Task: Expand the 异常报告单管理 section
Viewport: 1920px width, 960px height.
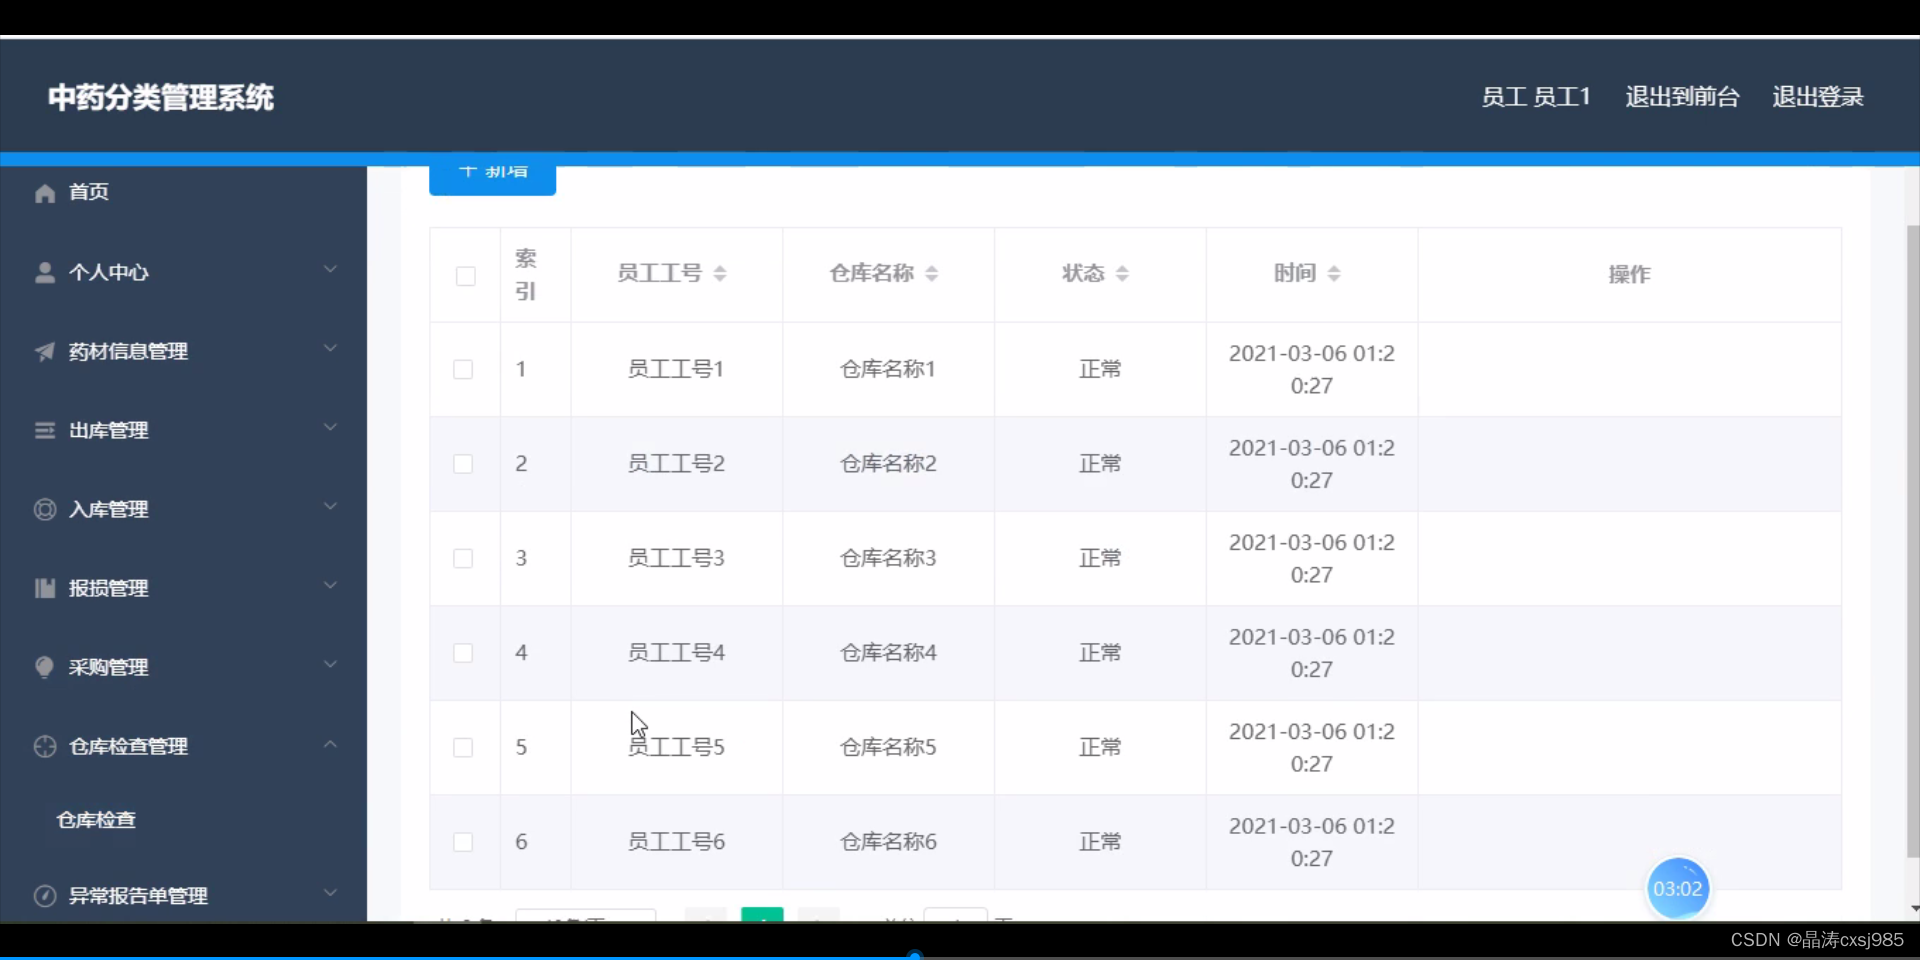Action: point(330,894)
